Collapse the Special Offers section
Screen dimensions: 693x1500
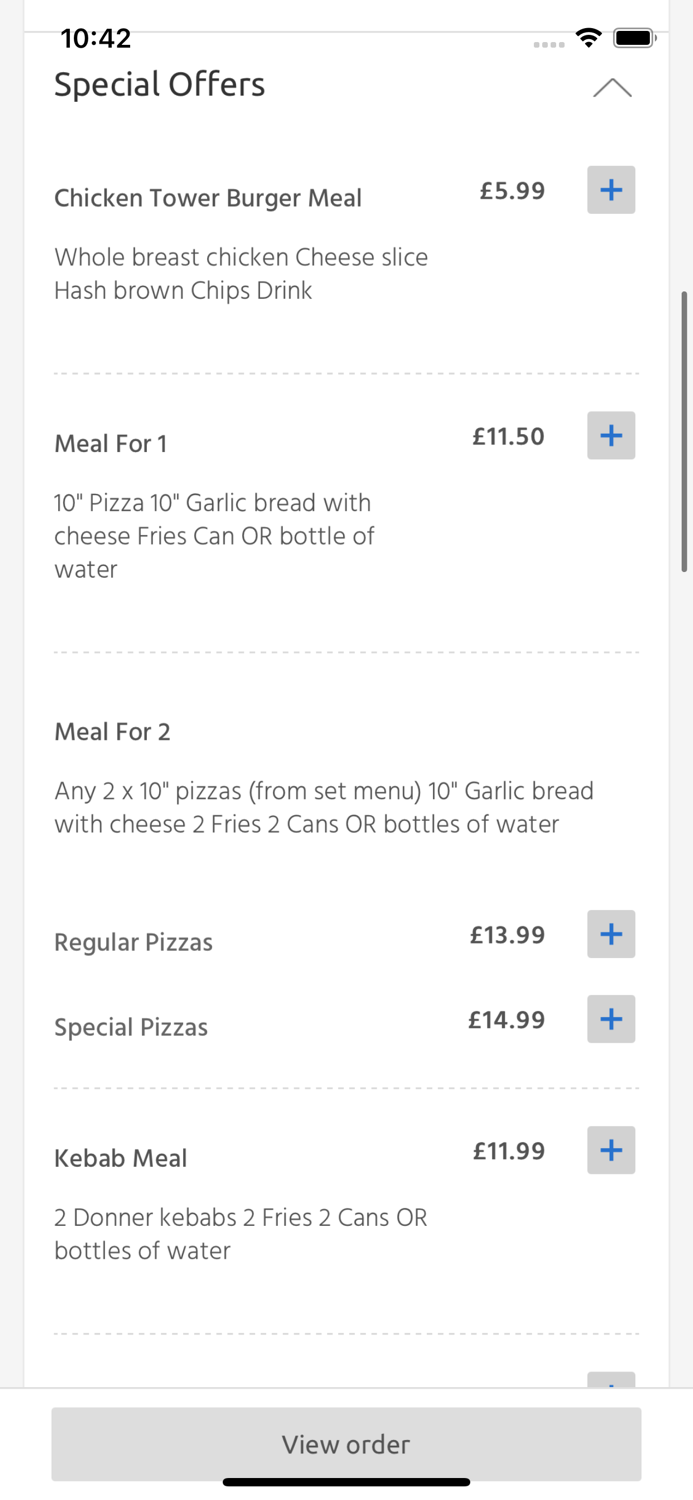pyautogui.click(x=613, y=88)
